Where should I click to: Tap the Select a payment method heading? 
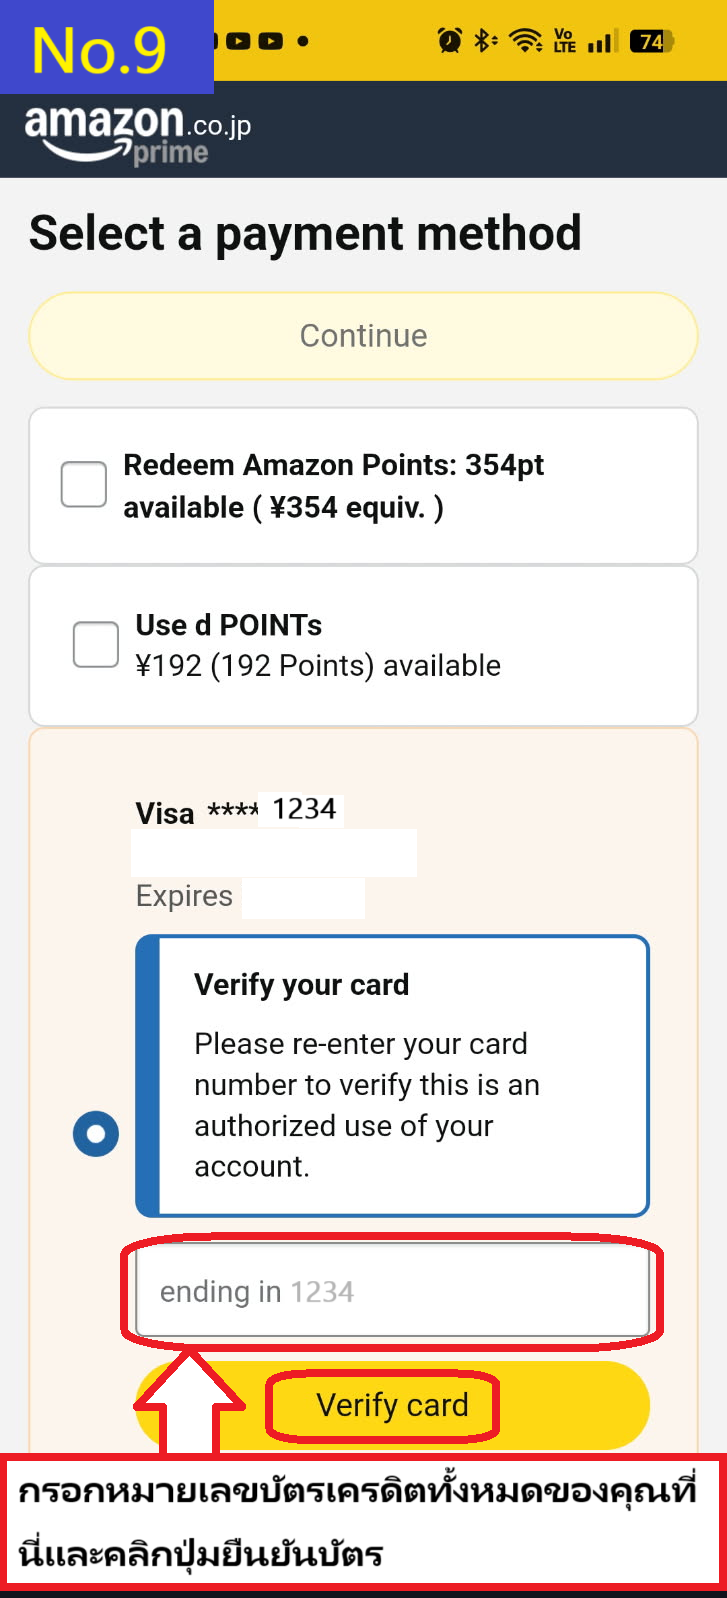click(305, 233)
